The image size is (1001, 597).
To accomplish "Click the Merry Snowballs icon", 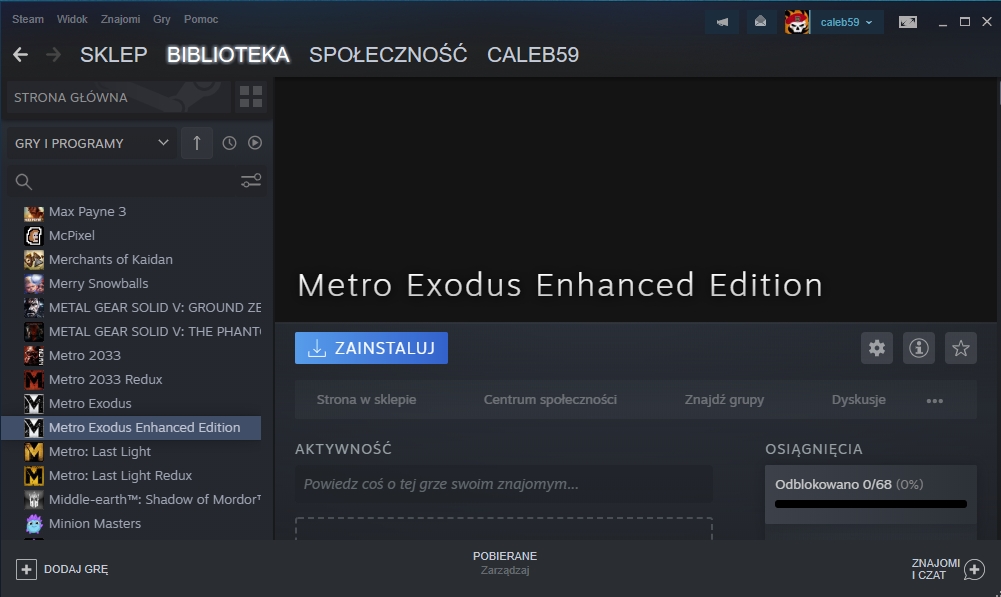I will 34,283.
